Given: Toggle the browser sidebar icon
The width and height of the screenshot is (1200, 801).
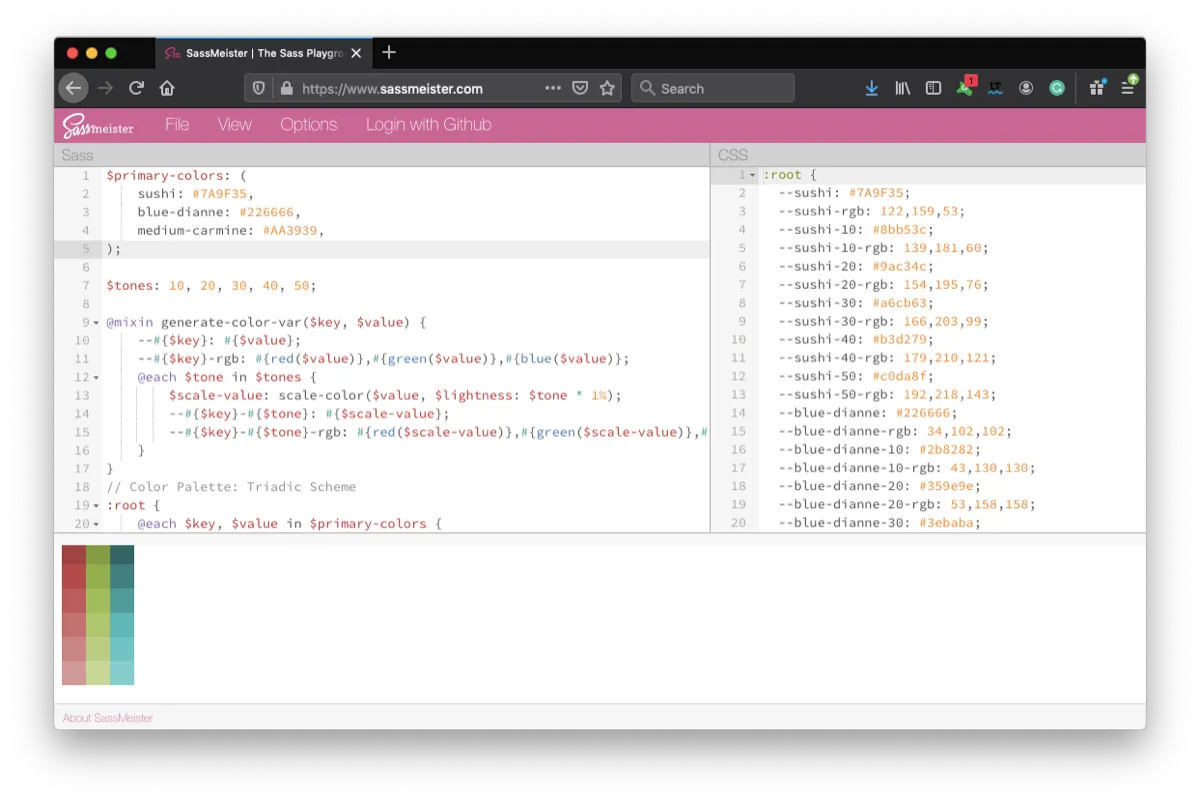Looking at the screenshot, I should point(933,88).
